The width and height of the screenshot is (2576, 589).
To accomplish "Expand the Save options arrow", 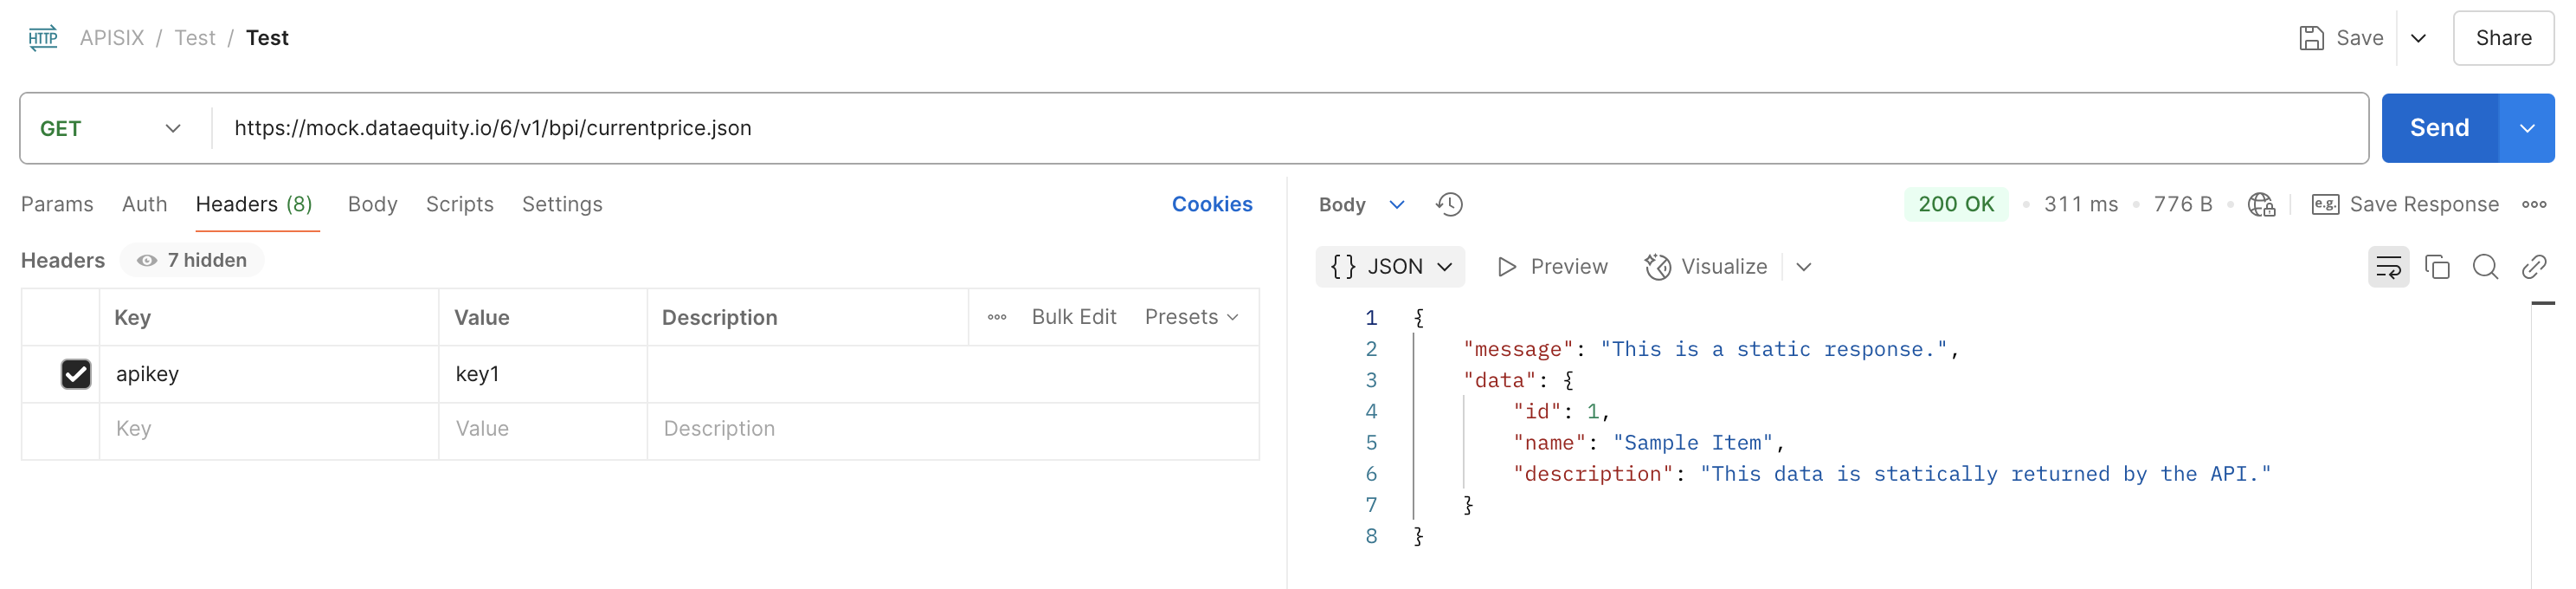I will (x=2418, y=38).
